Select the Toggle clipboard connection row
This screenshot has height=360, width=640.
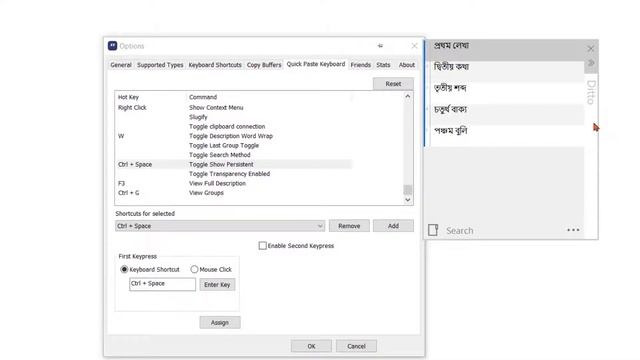233,127
